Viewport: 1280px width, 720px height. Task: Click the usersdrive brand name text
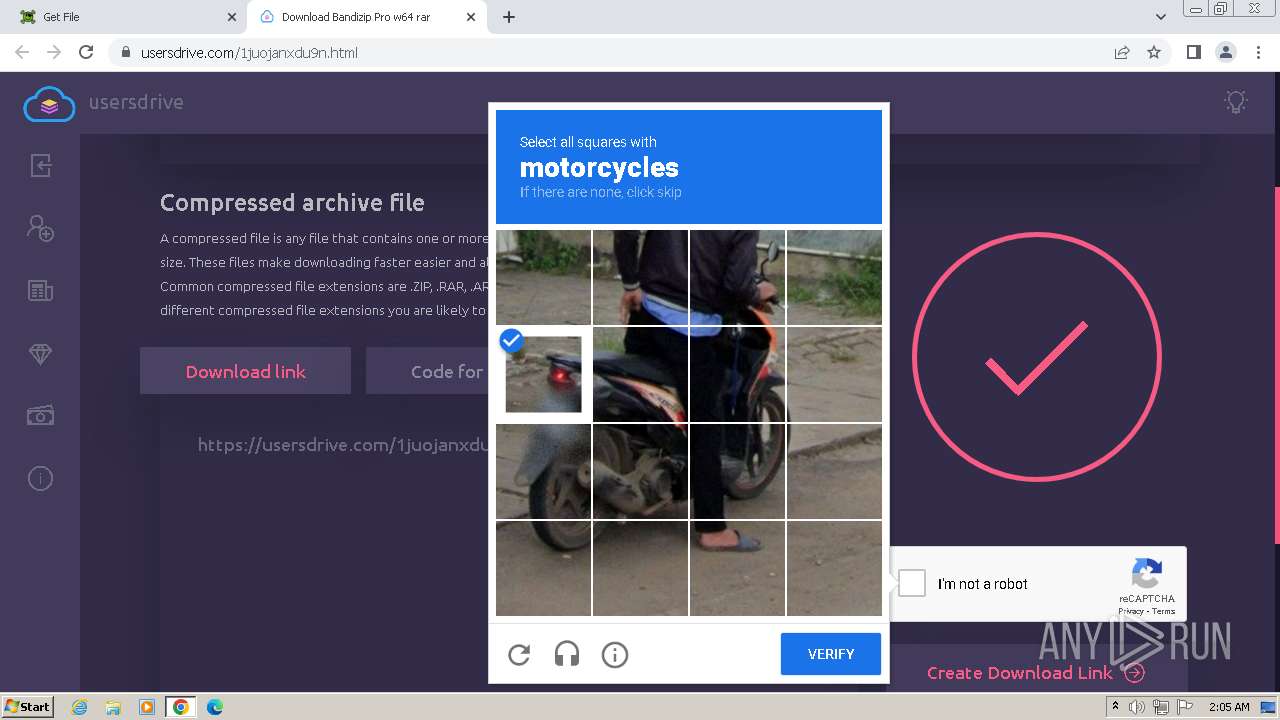tap(136, 102)
